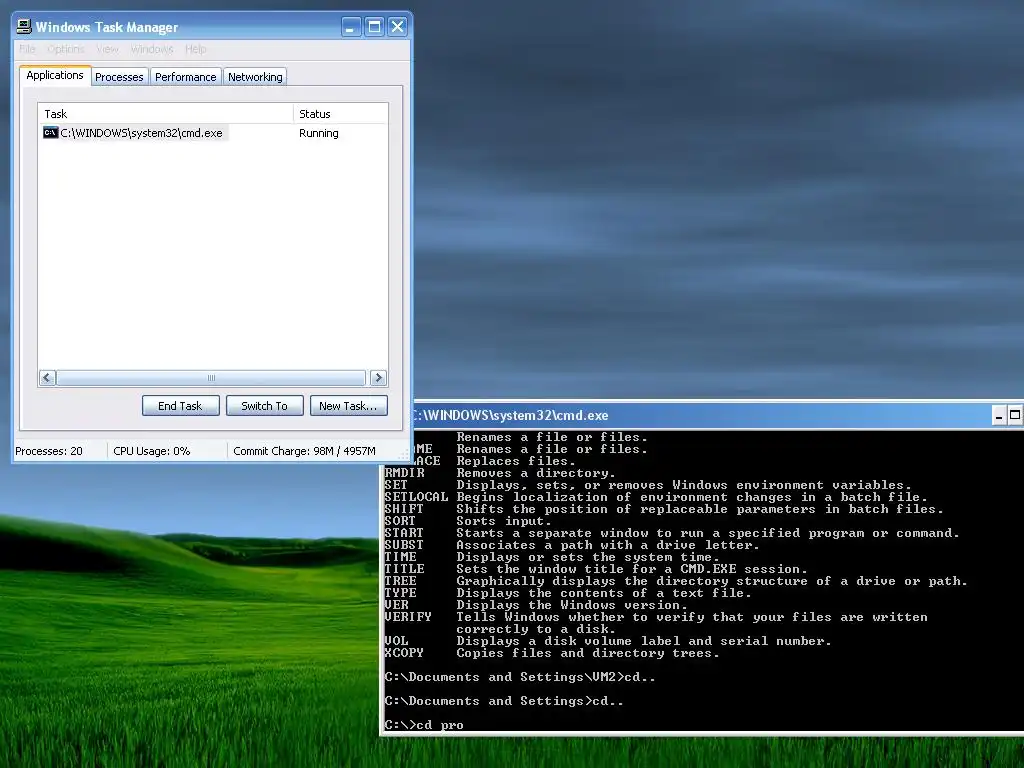1024x768 pixels.
Task: Open the Help menu in Task Manager
Action: click(x=195, y=49)
